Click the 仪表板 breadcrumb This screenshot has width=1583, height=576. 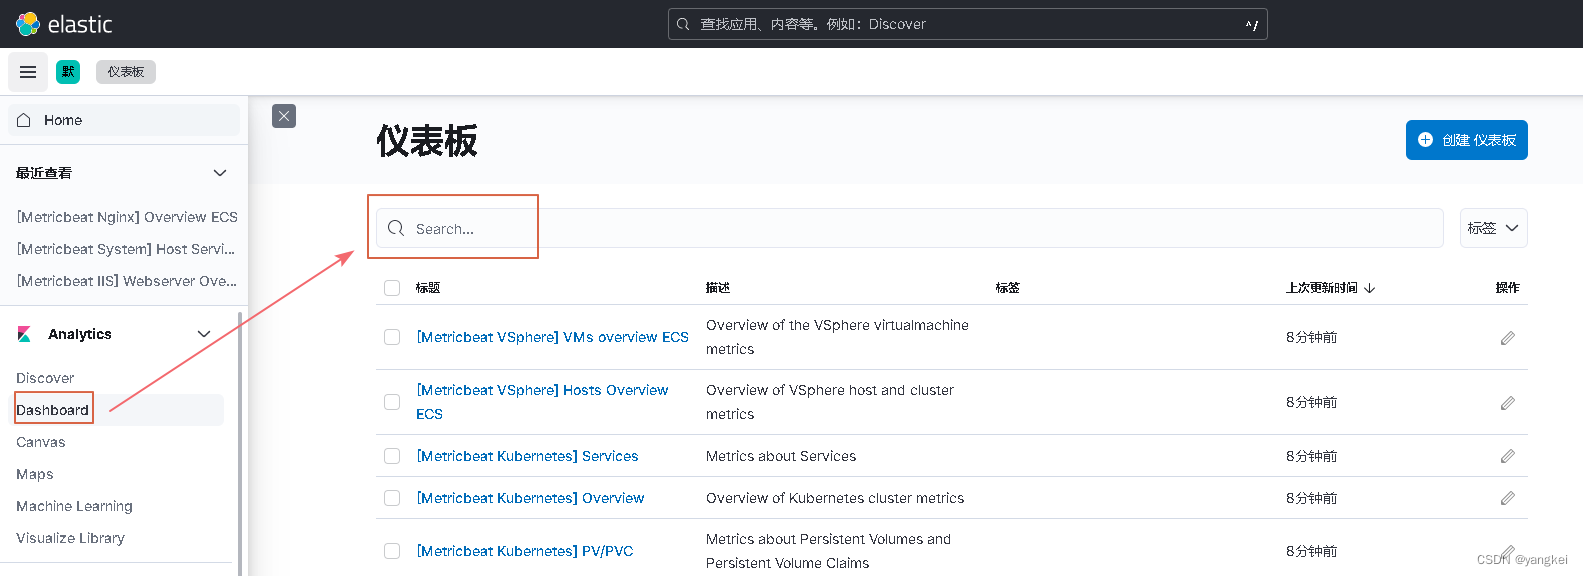click(126, 72)
